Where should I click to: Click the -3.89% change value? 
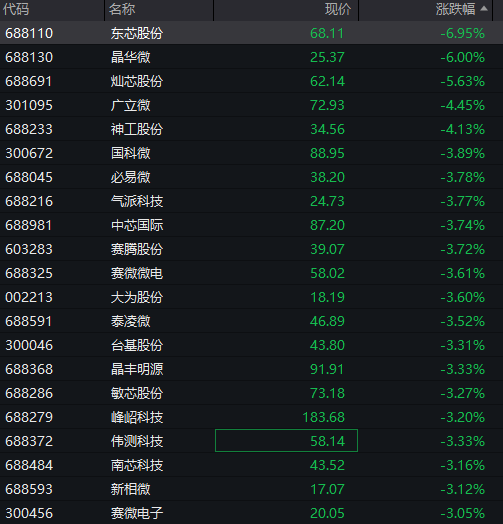click(x=462, y=153)
